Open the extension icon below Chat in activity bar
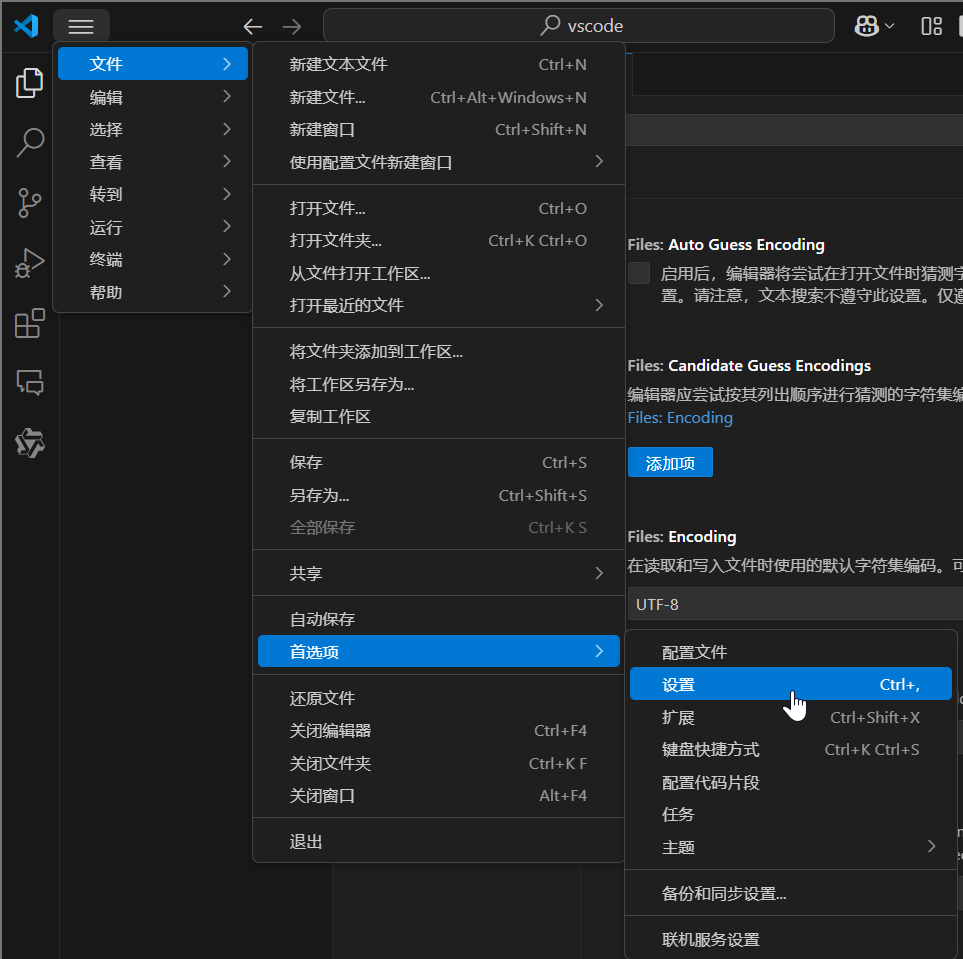 [29, 443]
